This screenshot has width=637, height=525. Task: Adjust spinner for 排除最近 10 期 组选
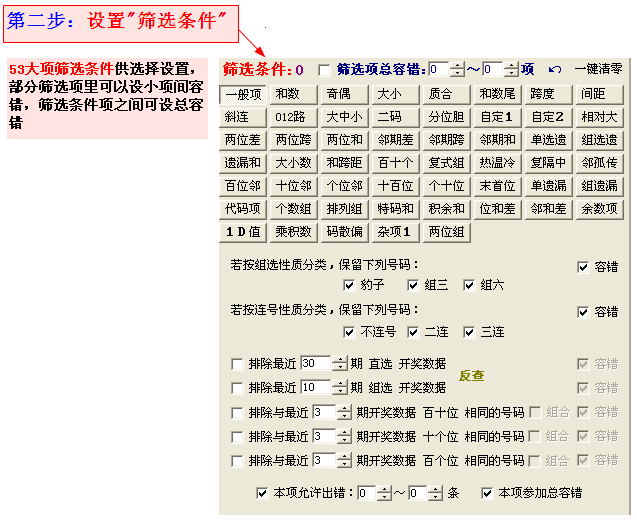click(340, 387)
